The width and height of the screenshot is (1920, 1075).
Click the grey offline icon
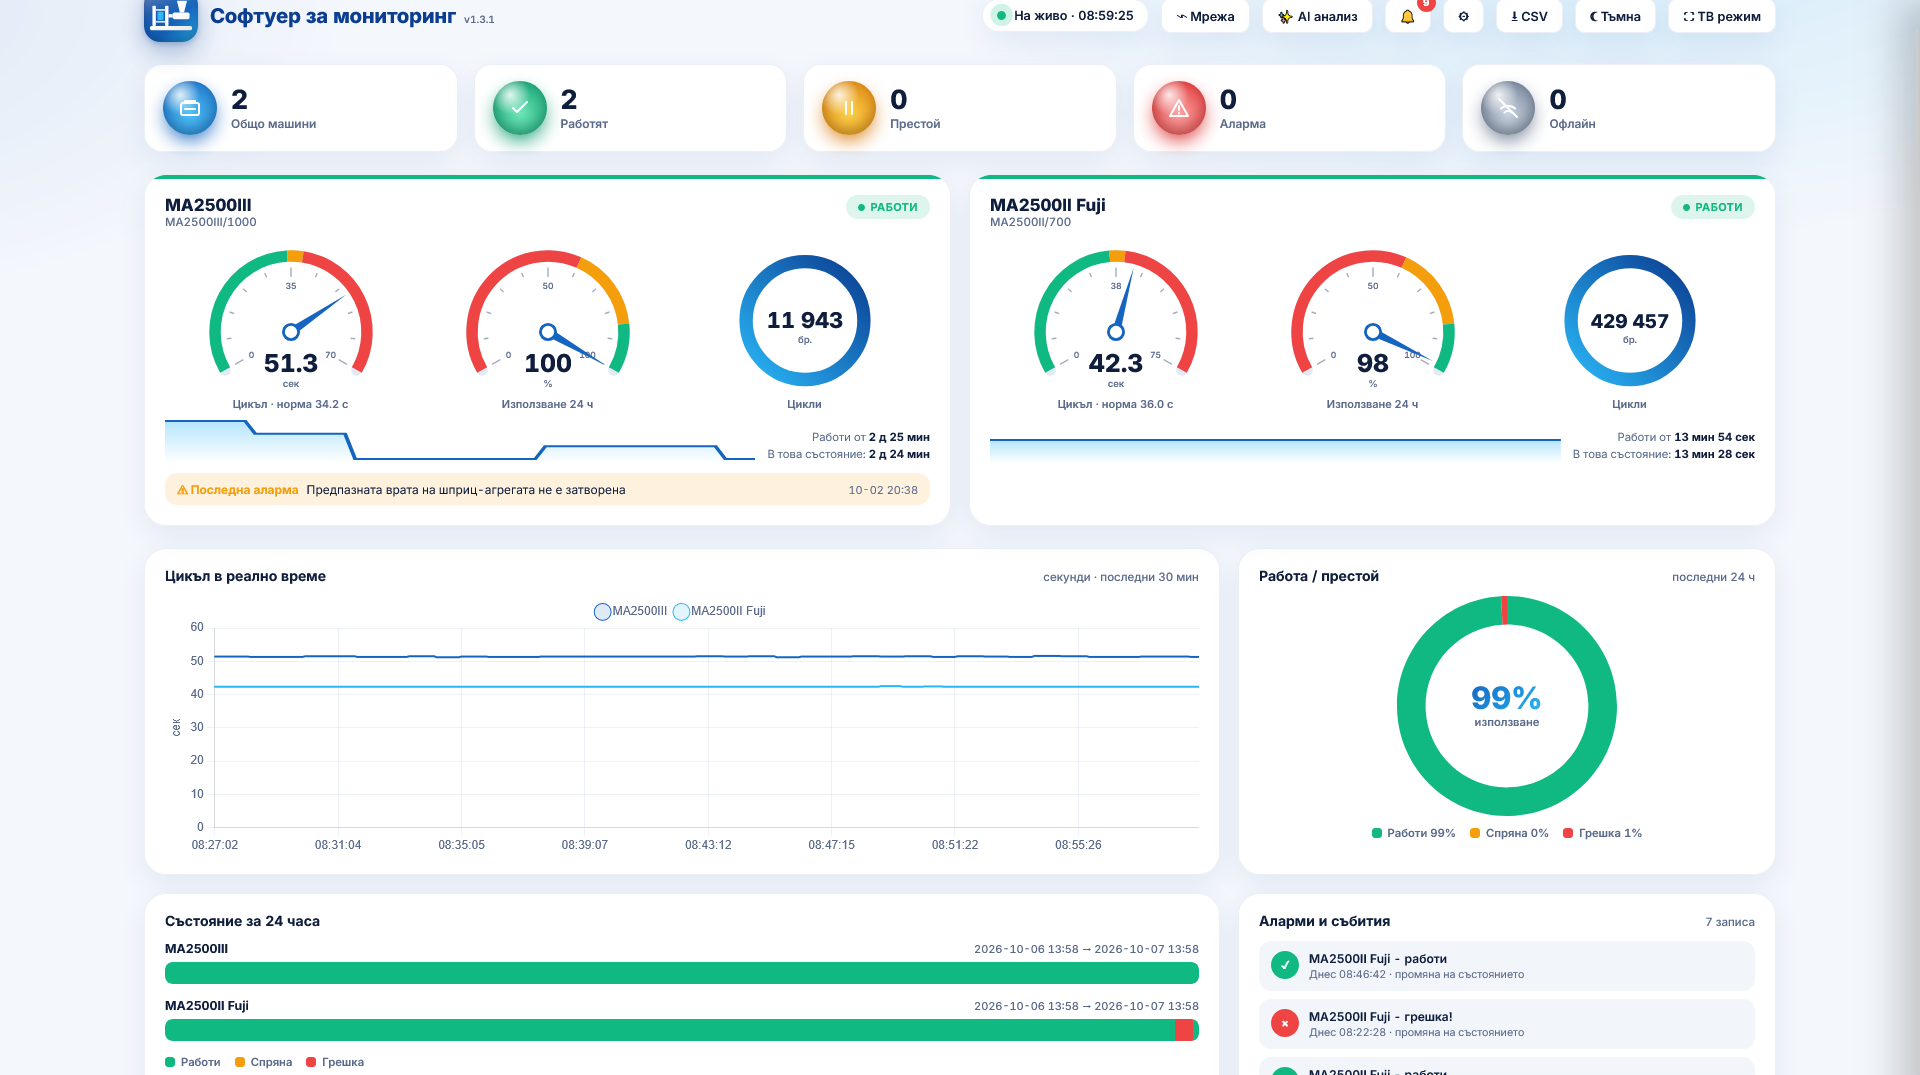(x=1508, y=108)
